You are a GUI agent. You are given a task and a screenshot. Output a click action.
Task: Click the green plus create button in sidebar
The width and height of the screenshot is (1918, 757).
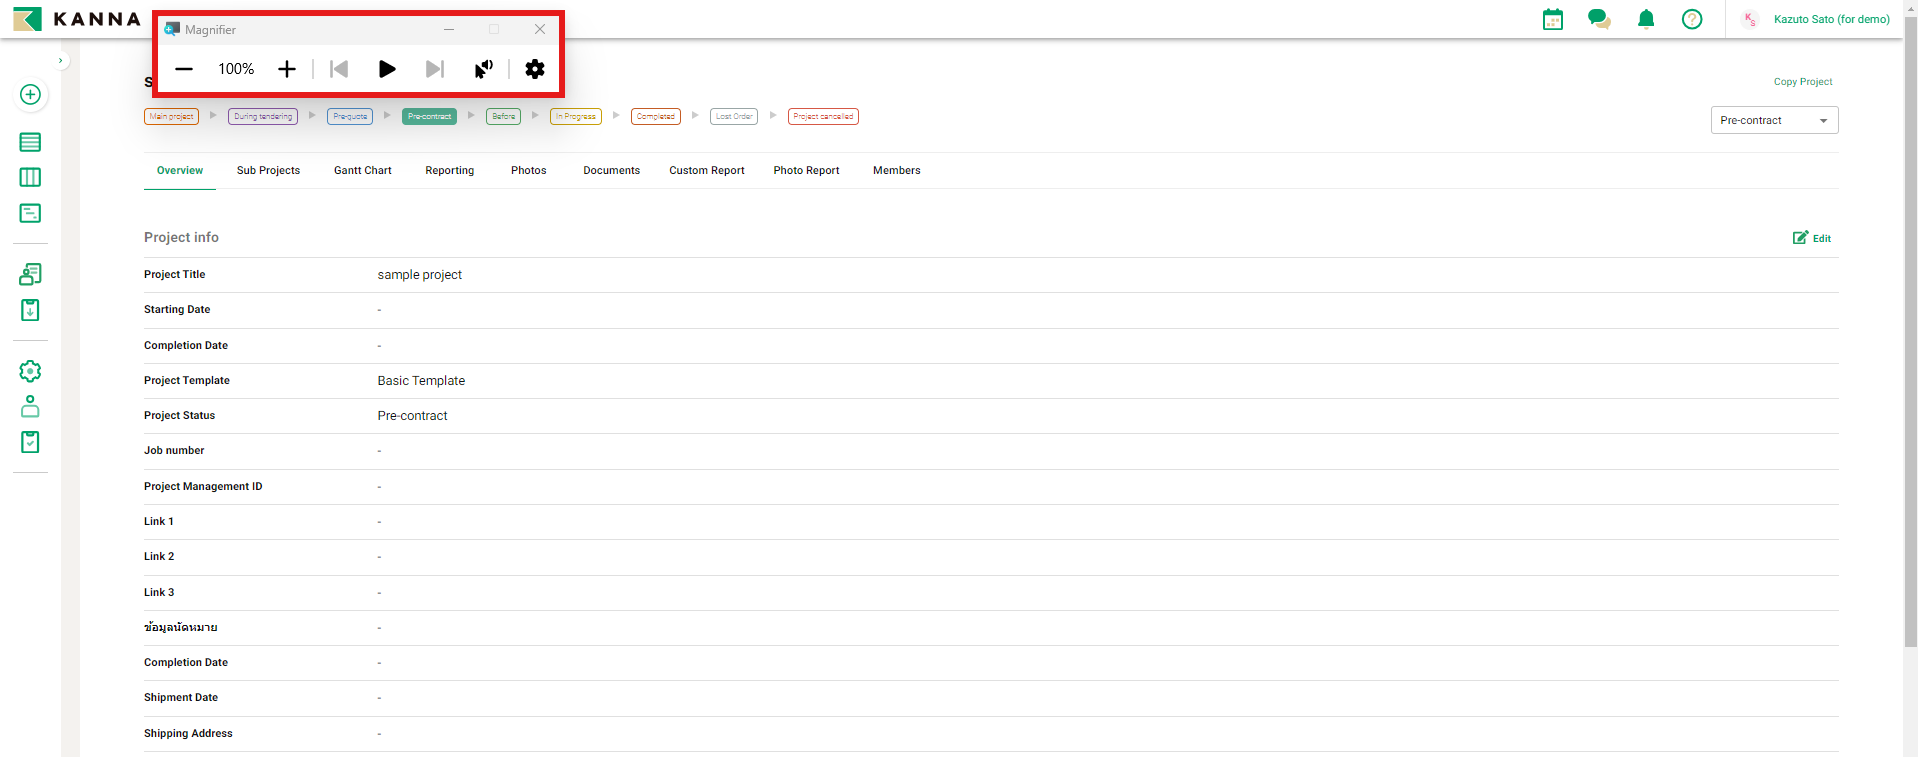click(x=30, y=95)
